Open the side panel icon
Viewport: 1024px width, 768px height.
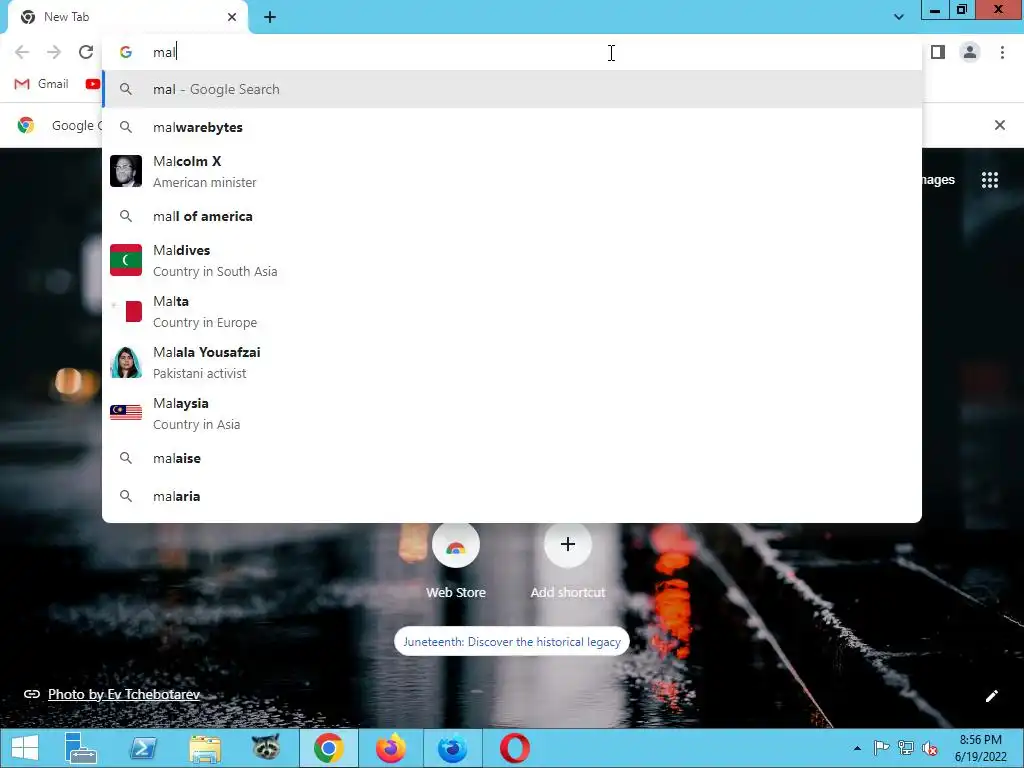[x=938, y=52]
